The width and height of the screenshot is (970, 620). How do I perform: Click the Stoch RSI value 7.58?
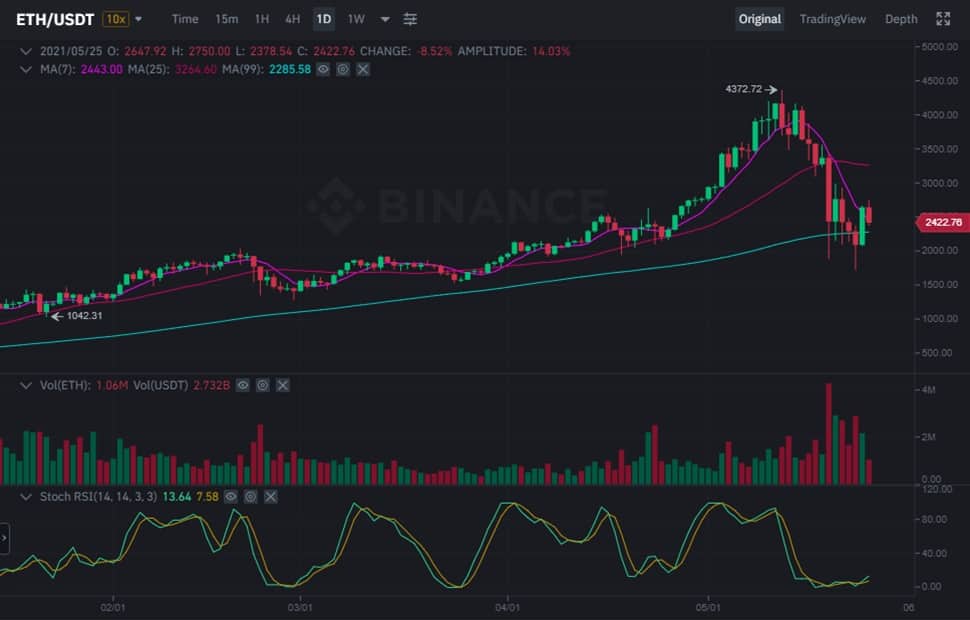pos(207,497)
